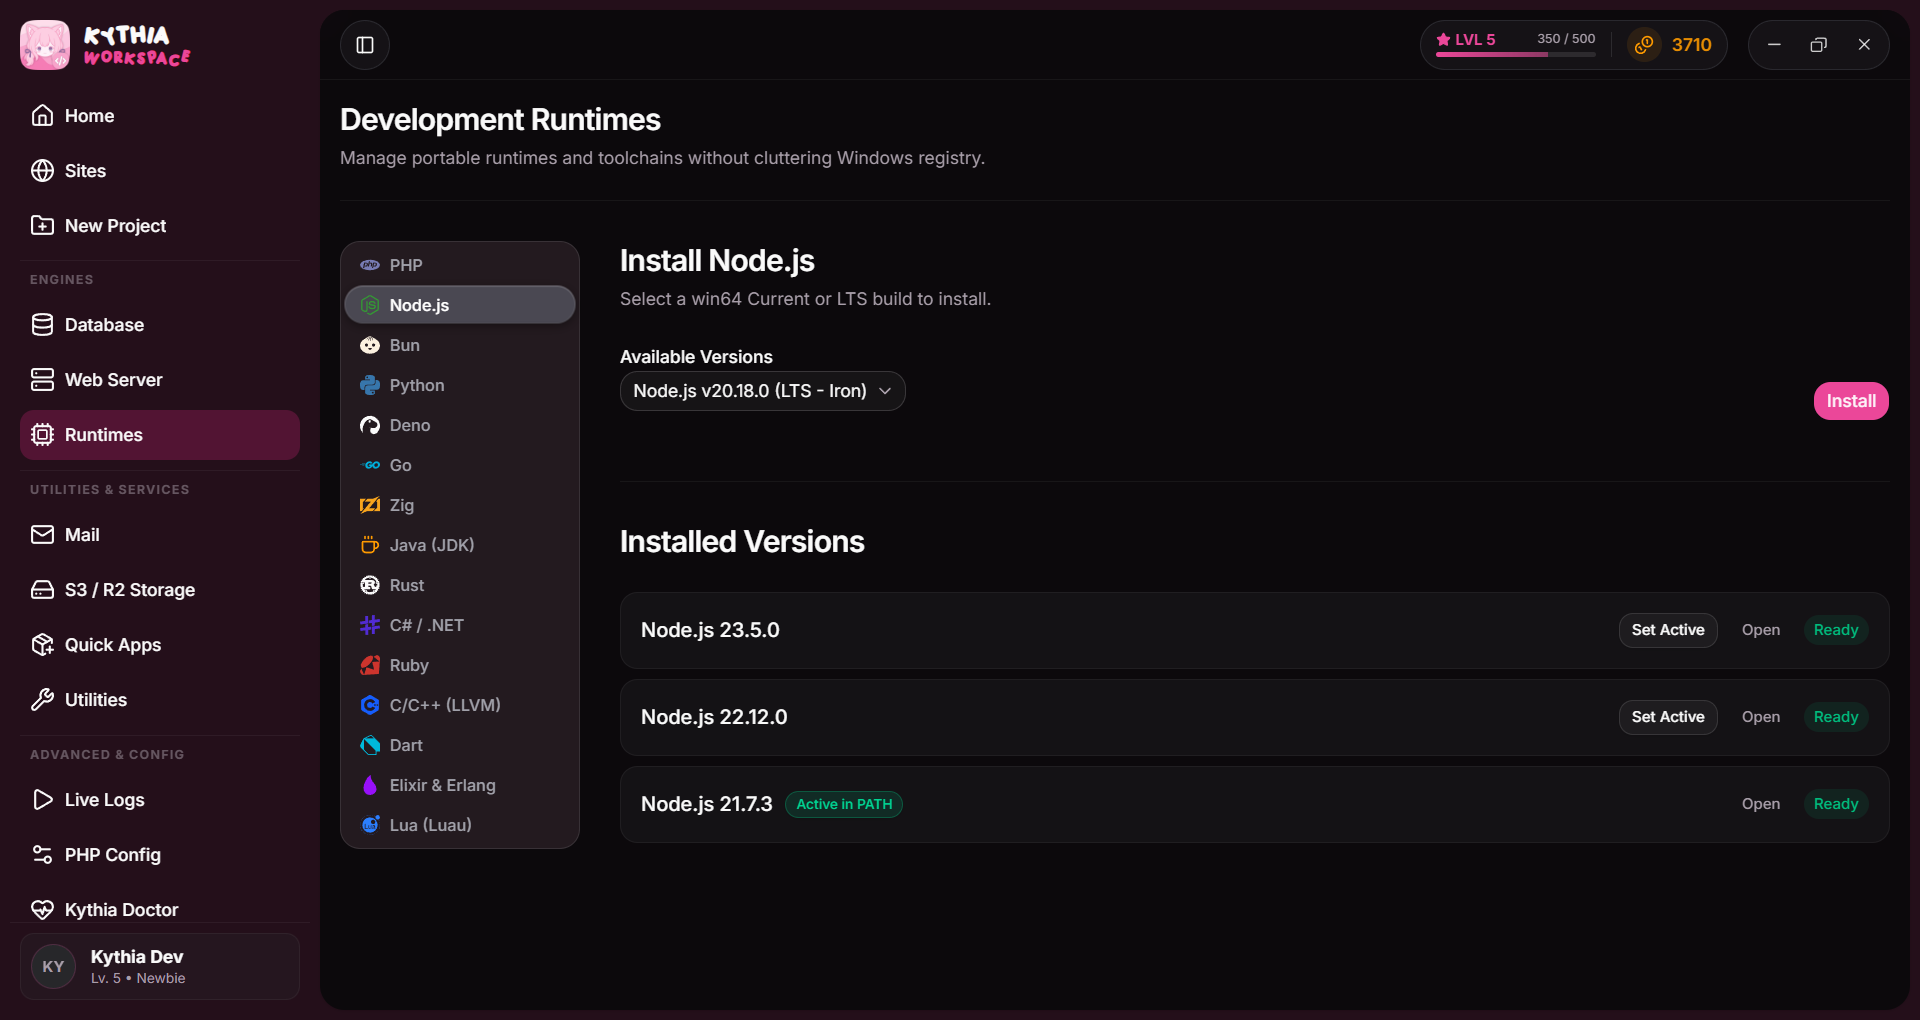Open the Node.js 23.5.0 folder
This screenshot has height=1020, width=1920.
(x=1761, y=630)
